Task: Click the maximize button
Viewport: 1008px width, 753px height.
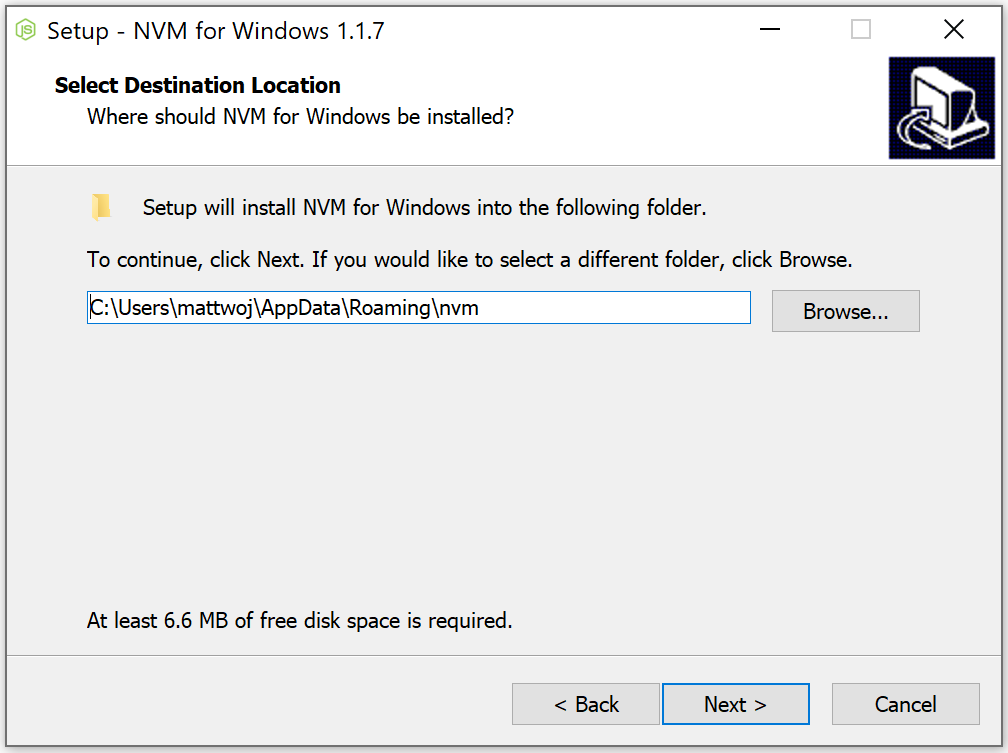Action: [x=860, y=30]
